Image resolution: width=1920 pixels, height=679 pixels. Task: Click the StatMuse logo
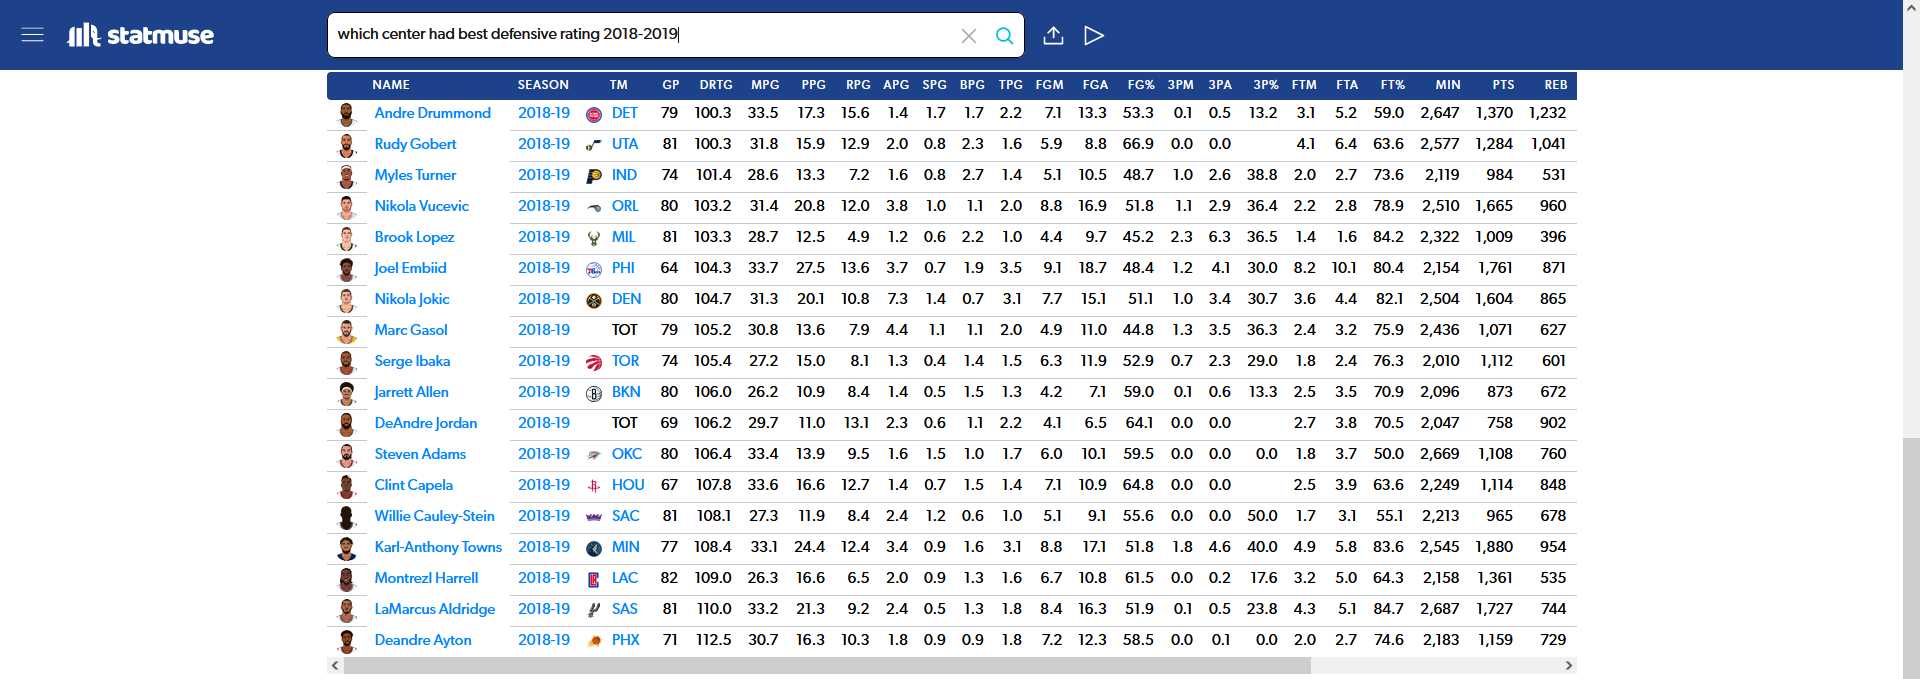[x=141, y=36]
